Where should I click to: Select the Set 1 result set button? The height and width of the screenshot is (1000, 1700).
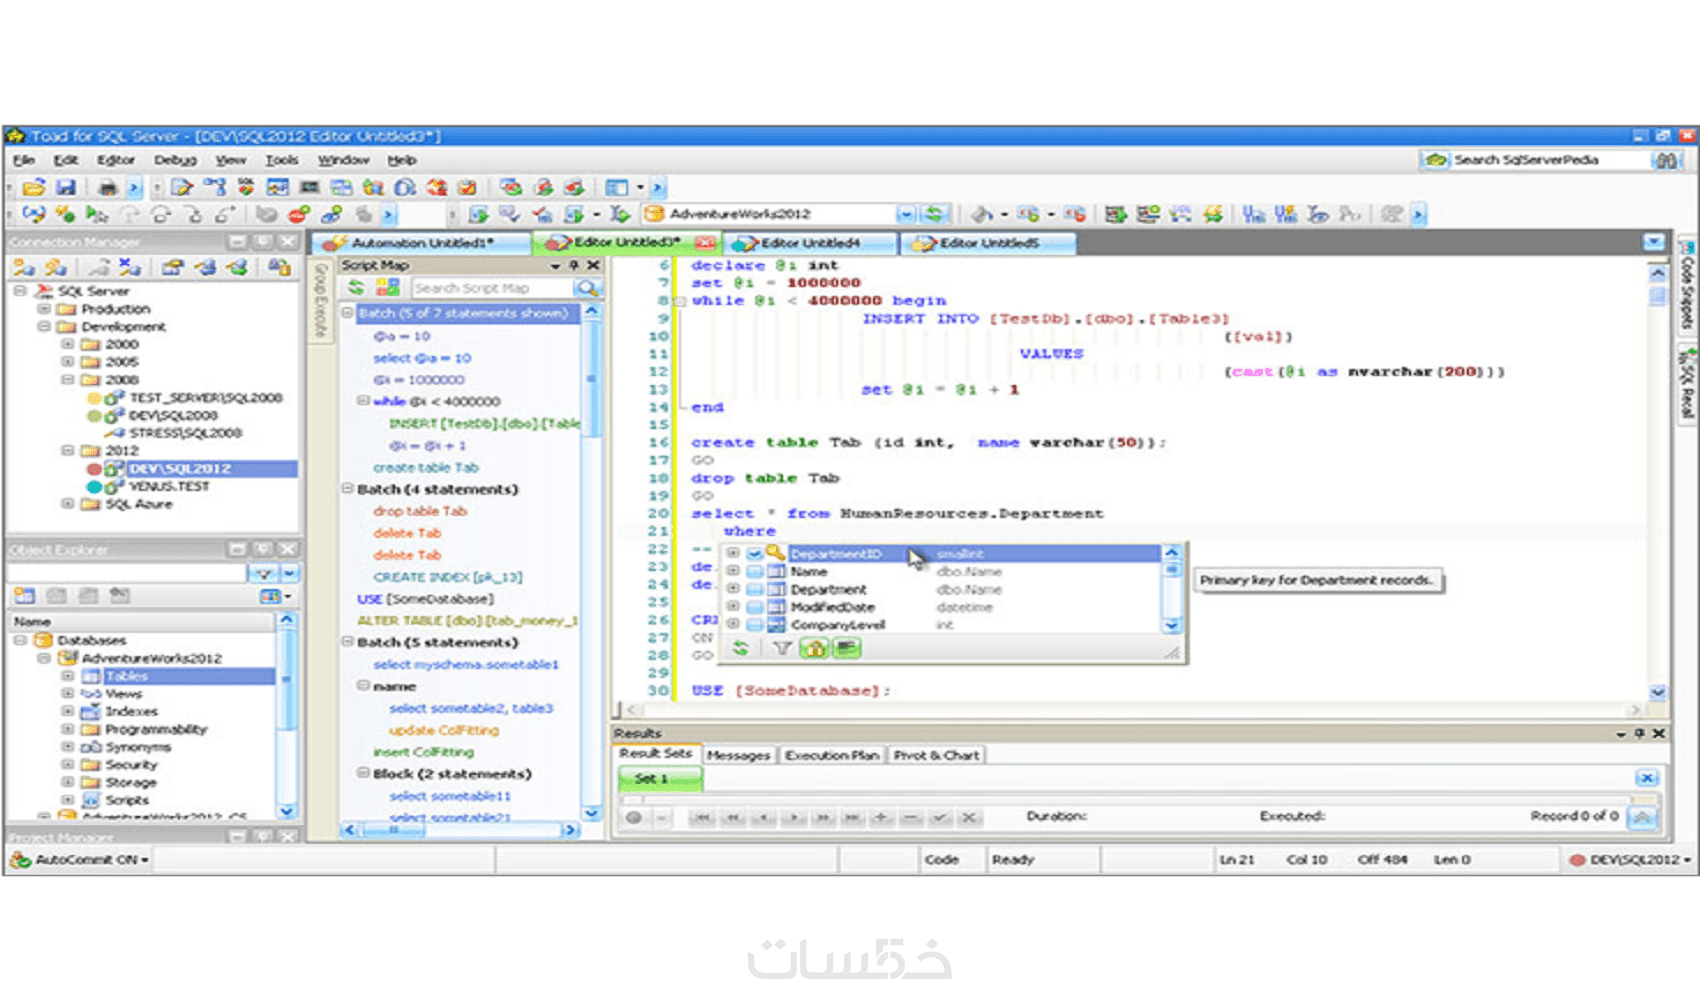tap(660, 778)
